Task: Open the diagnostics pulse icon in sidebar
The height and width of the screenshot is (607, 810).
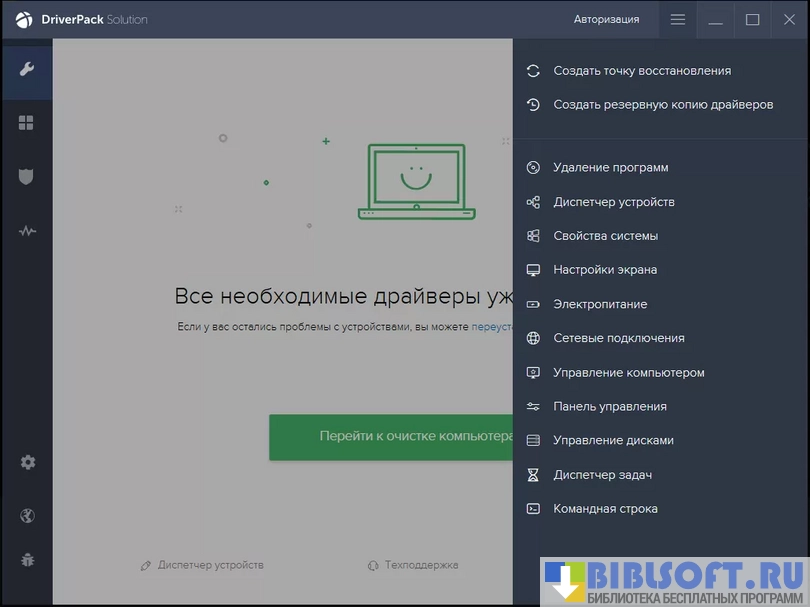Action: [x=27, y=231]
